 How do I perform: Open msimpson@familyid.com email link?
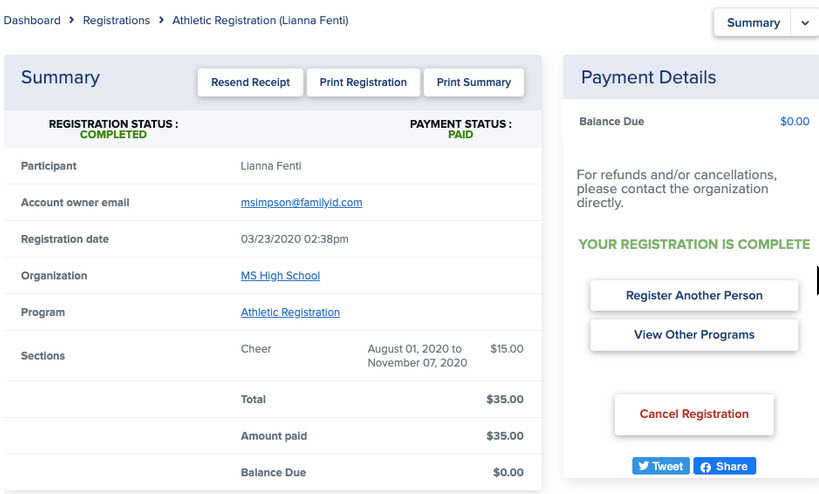point(301,203)
